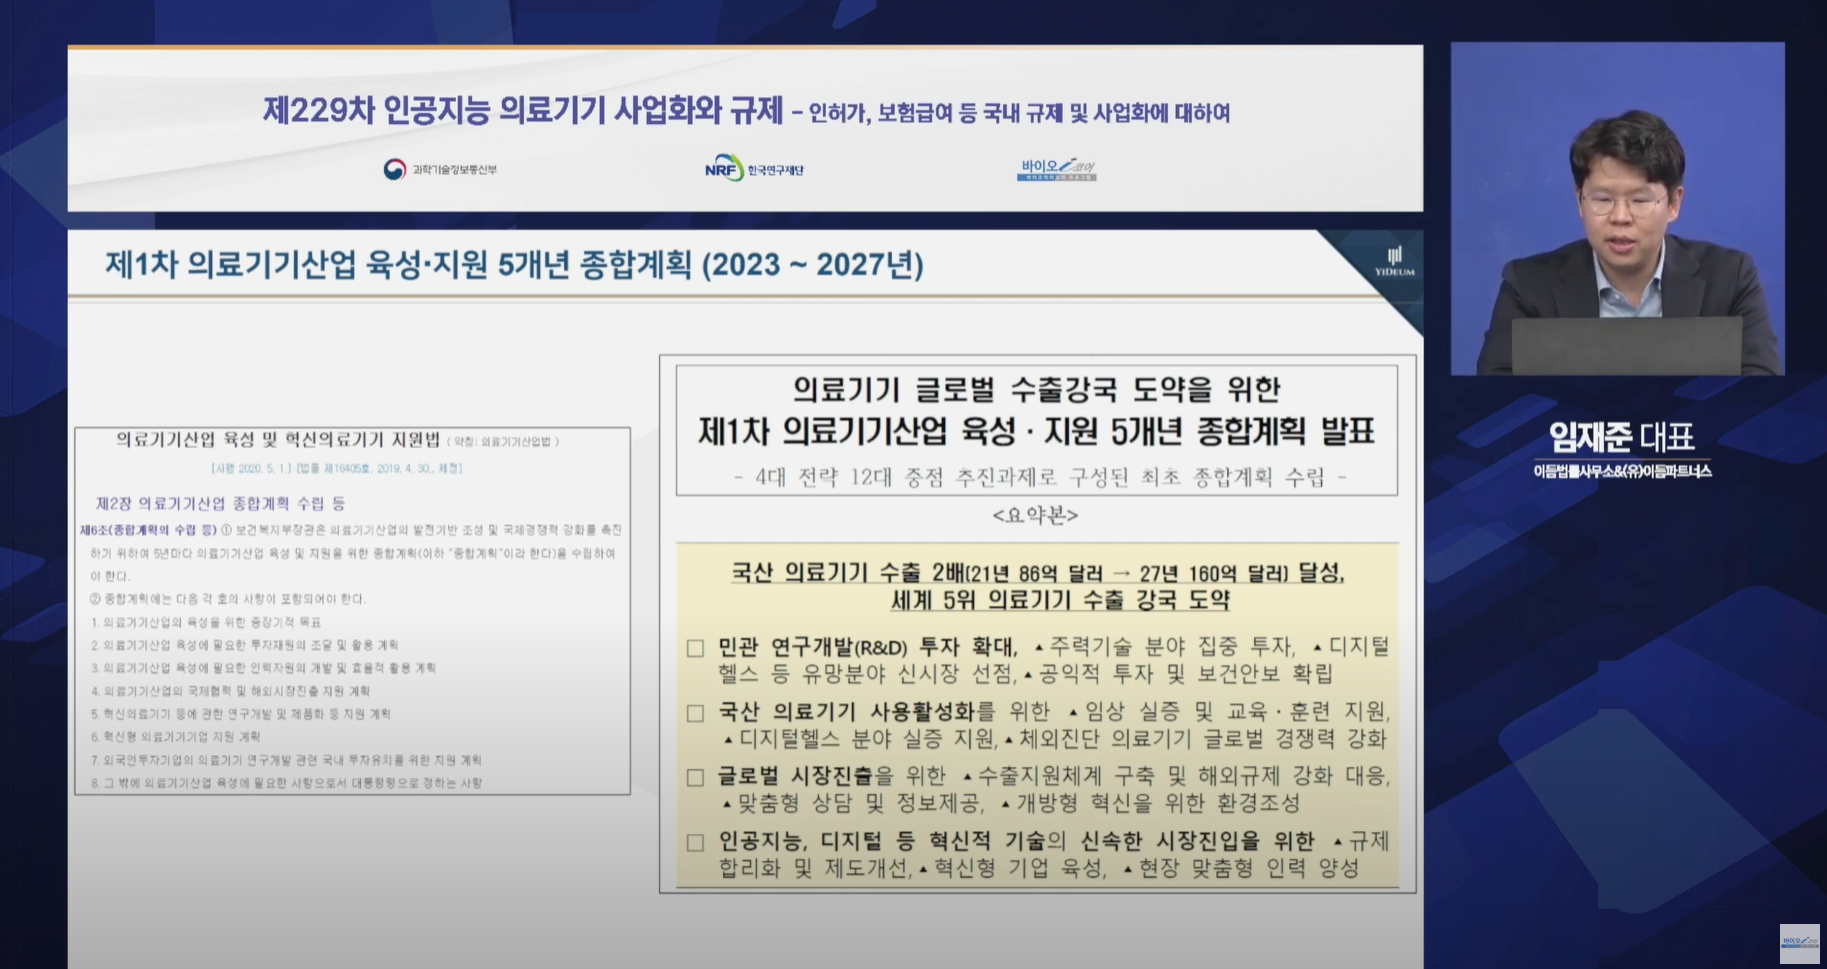1827x969 pixels.
Task: Click the Ministry of Science and ICT logo
Action: [440, 170]
